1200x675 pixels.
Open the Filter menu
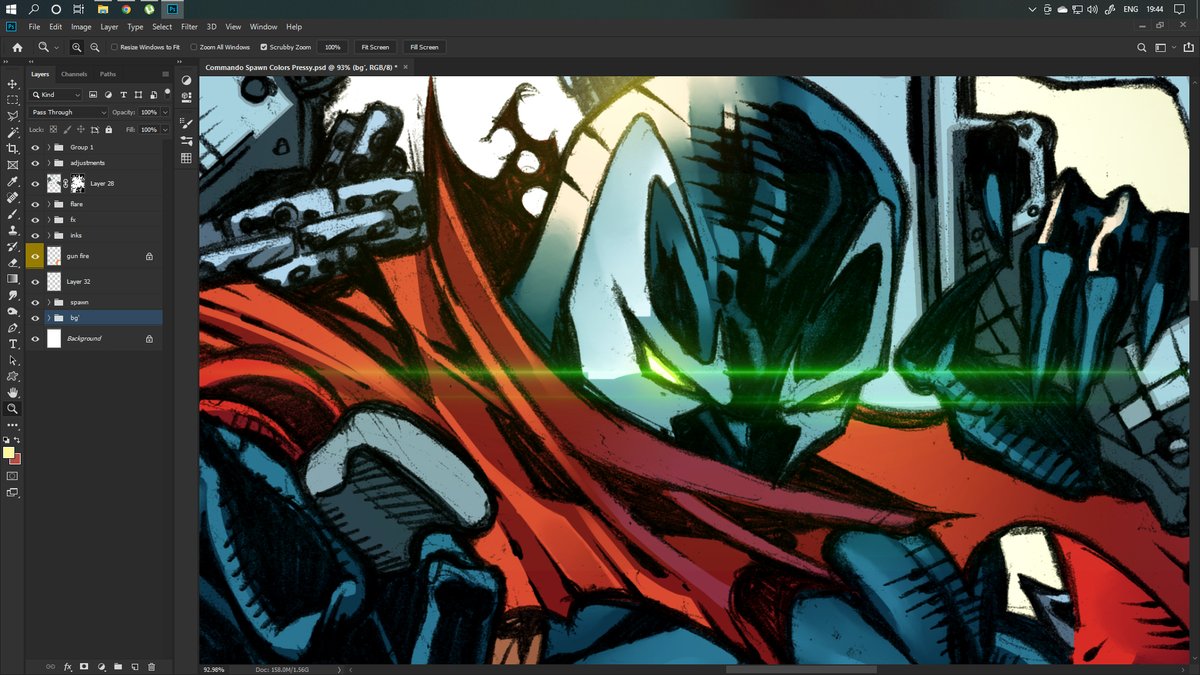(189, 27)
